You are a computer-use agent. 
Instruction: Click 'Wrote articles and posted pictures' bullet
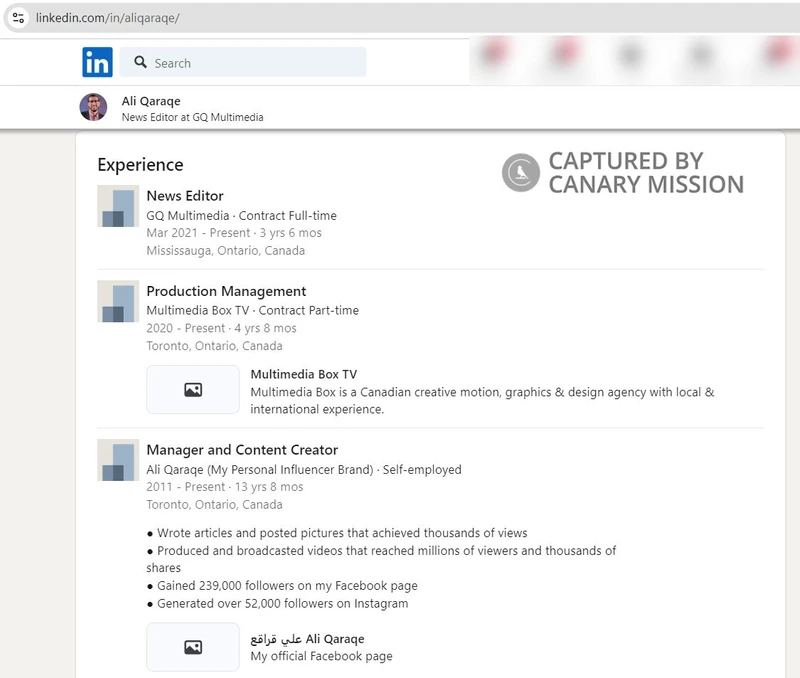tap(337, 533)
